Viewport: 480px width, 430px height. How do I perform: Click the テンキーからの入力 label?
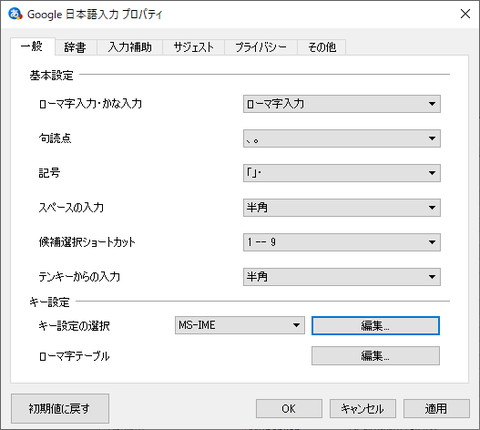click(x=79, y=277)
